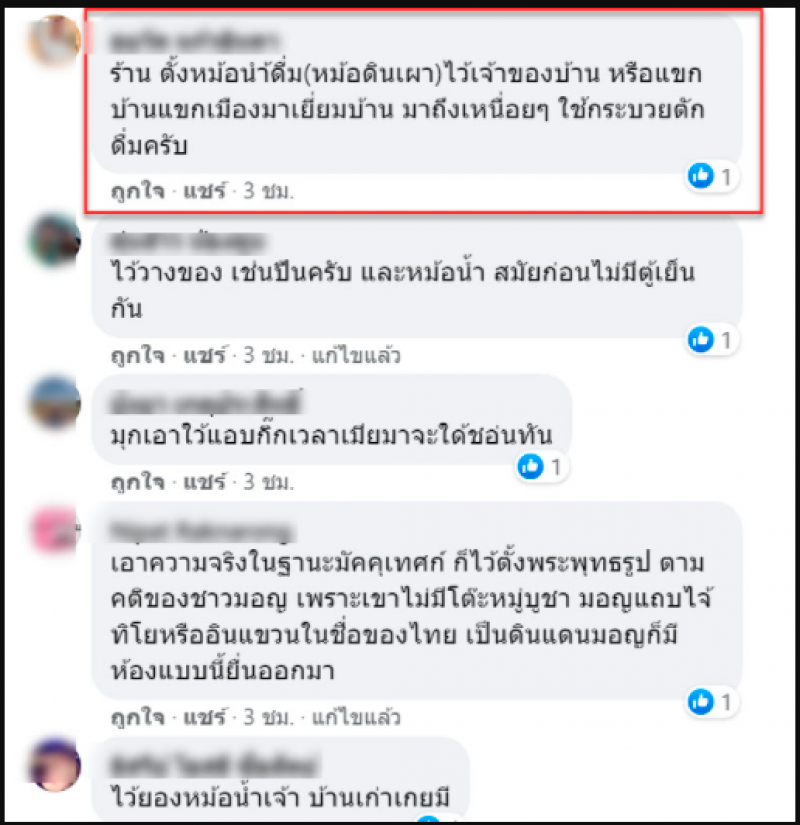Open "แก้ไขแล้ว" under the "เอาความจริงในฐานะมัคคุเทศก์" comment
The height and width of the screenshot is (825, 800).
click(x=356, y=717)
